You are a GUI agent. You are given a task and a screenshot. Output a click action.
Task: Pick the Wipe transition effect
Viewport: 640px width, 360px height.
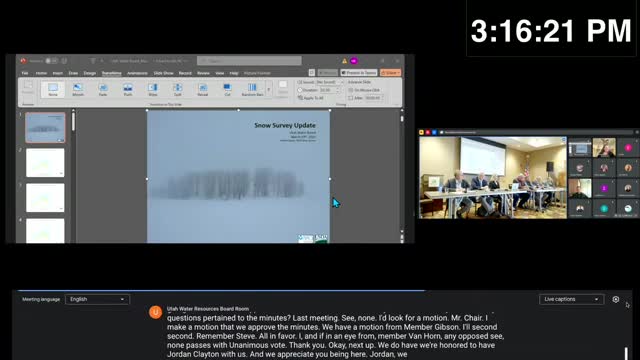click(x=153, y=89)
